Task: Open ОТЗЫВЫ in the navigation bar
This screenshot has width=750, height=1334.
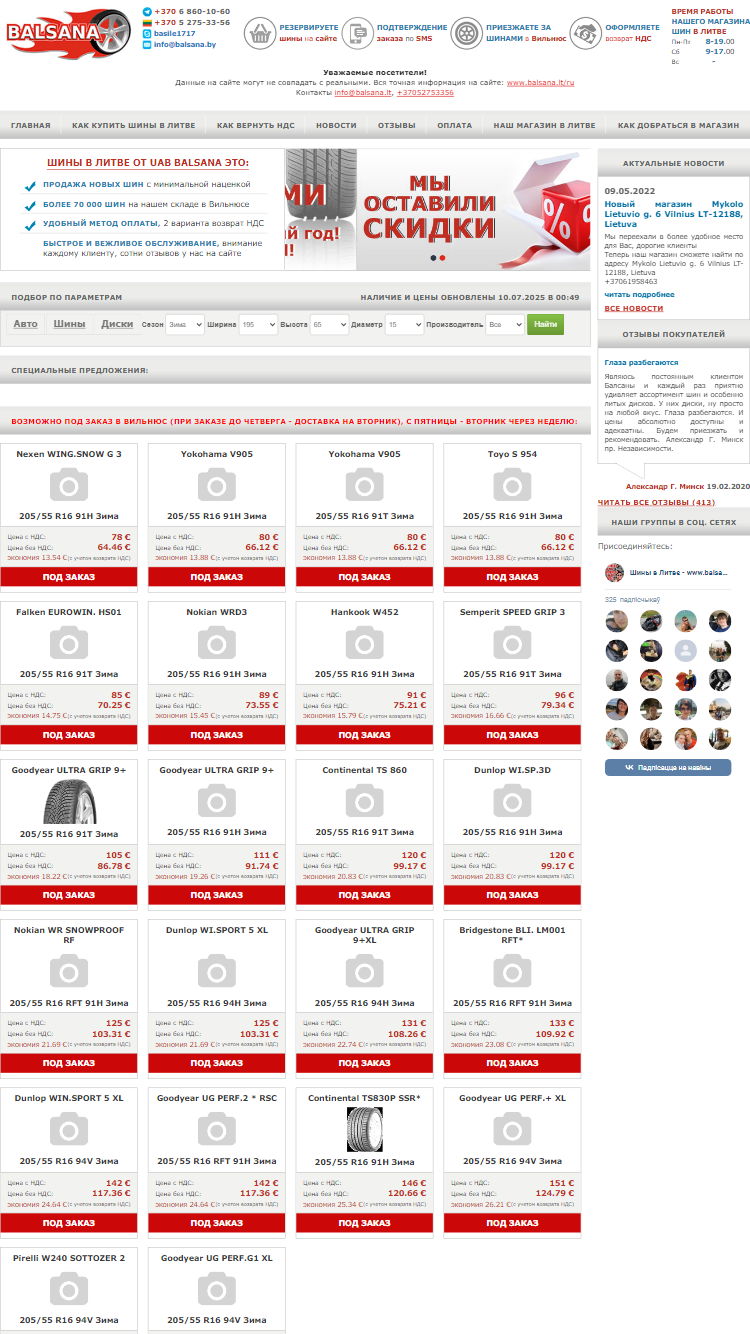Action: (x=397, y=125)
